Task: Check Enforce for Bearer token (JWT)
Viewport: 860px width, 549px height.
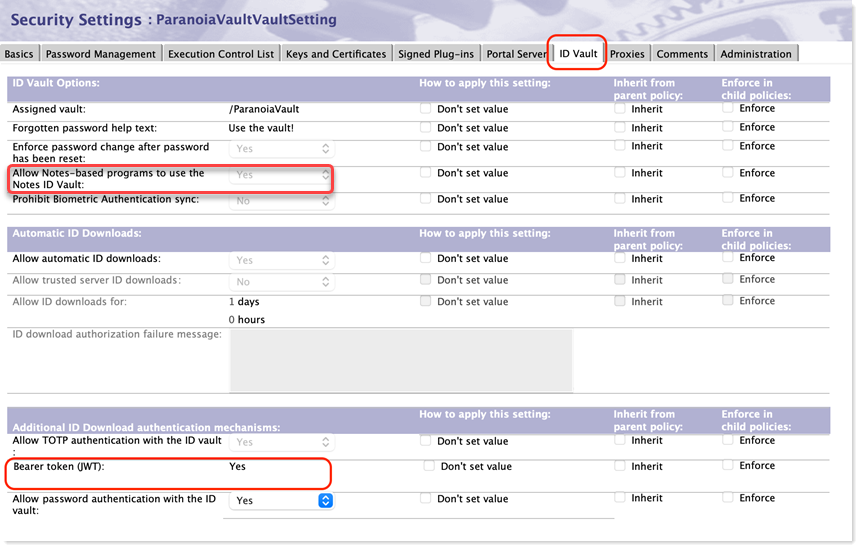Action: (x=728, y=465)
